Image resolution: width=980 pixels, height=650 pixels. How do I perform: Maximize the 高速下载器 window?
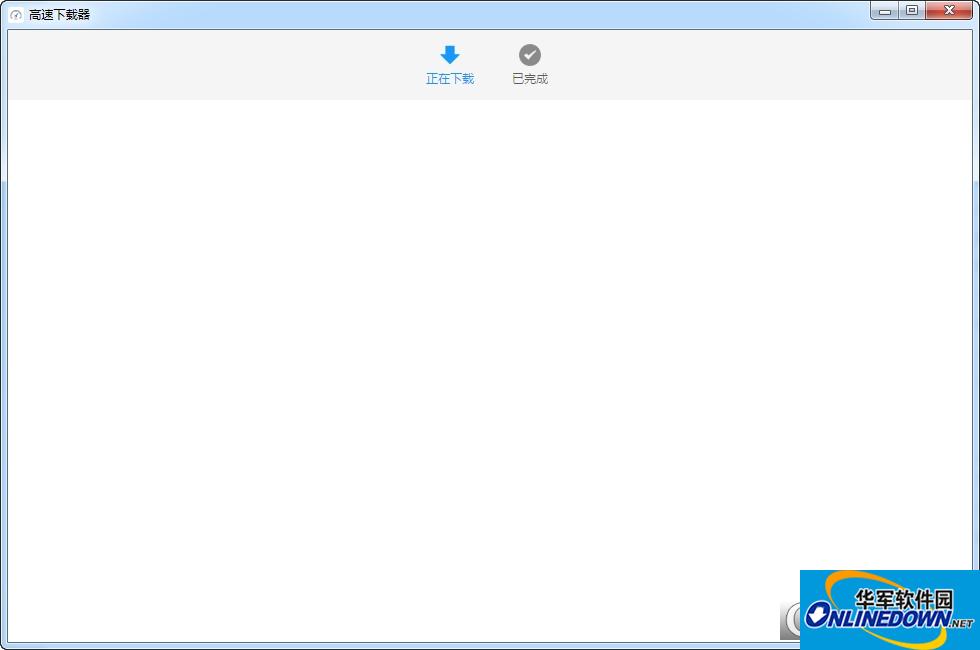point(912,11)
